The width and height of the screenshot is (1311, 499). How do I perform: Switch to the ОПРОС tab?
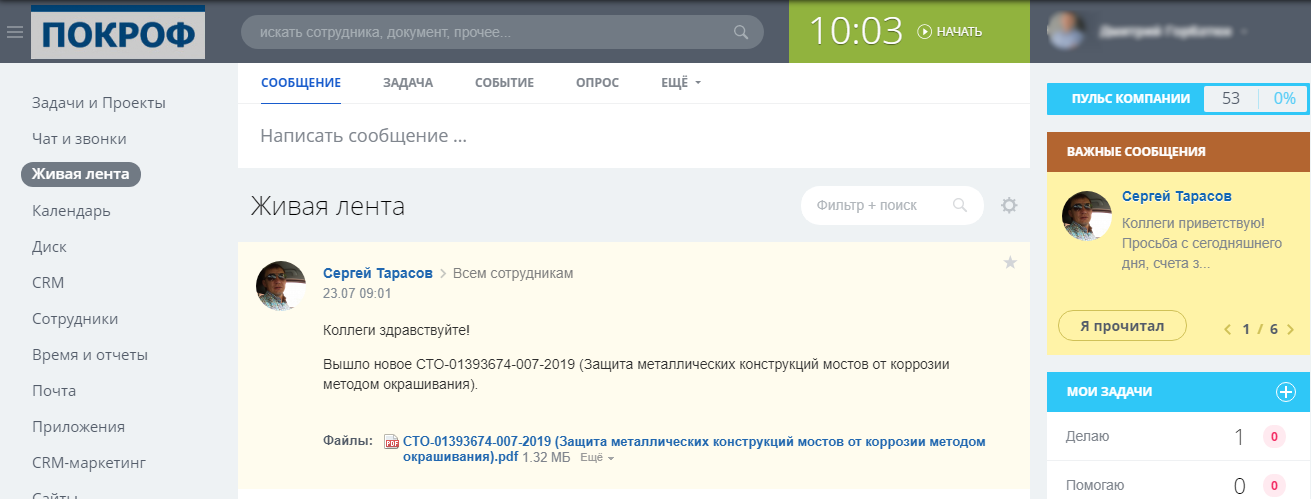pos(597,83)
